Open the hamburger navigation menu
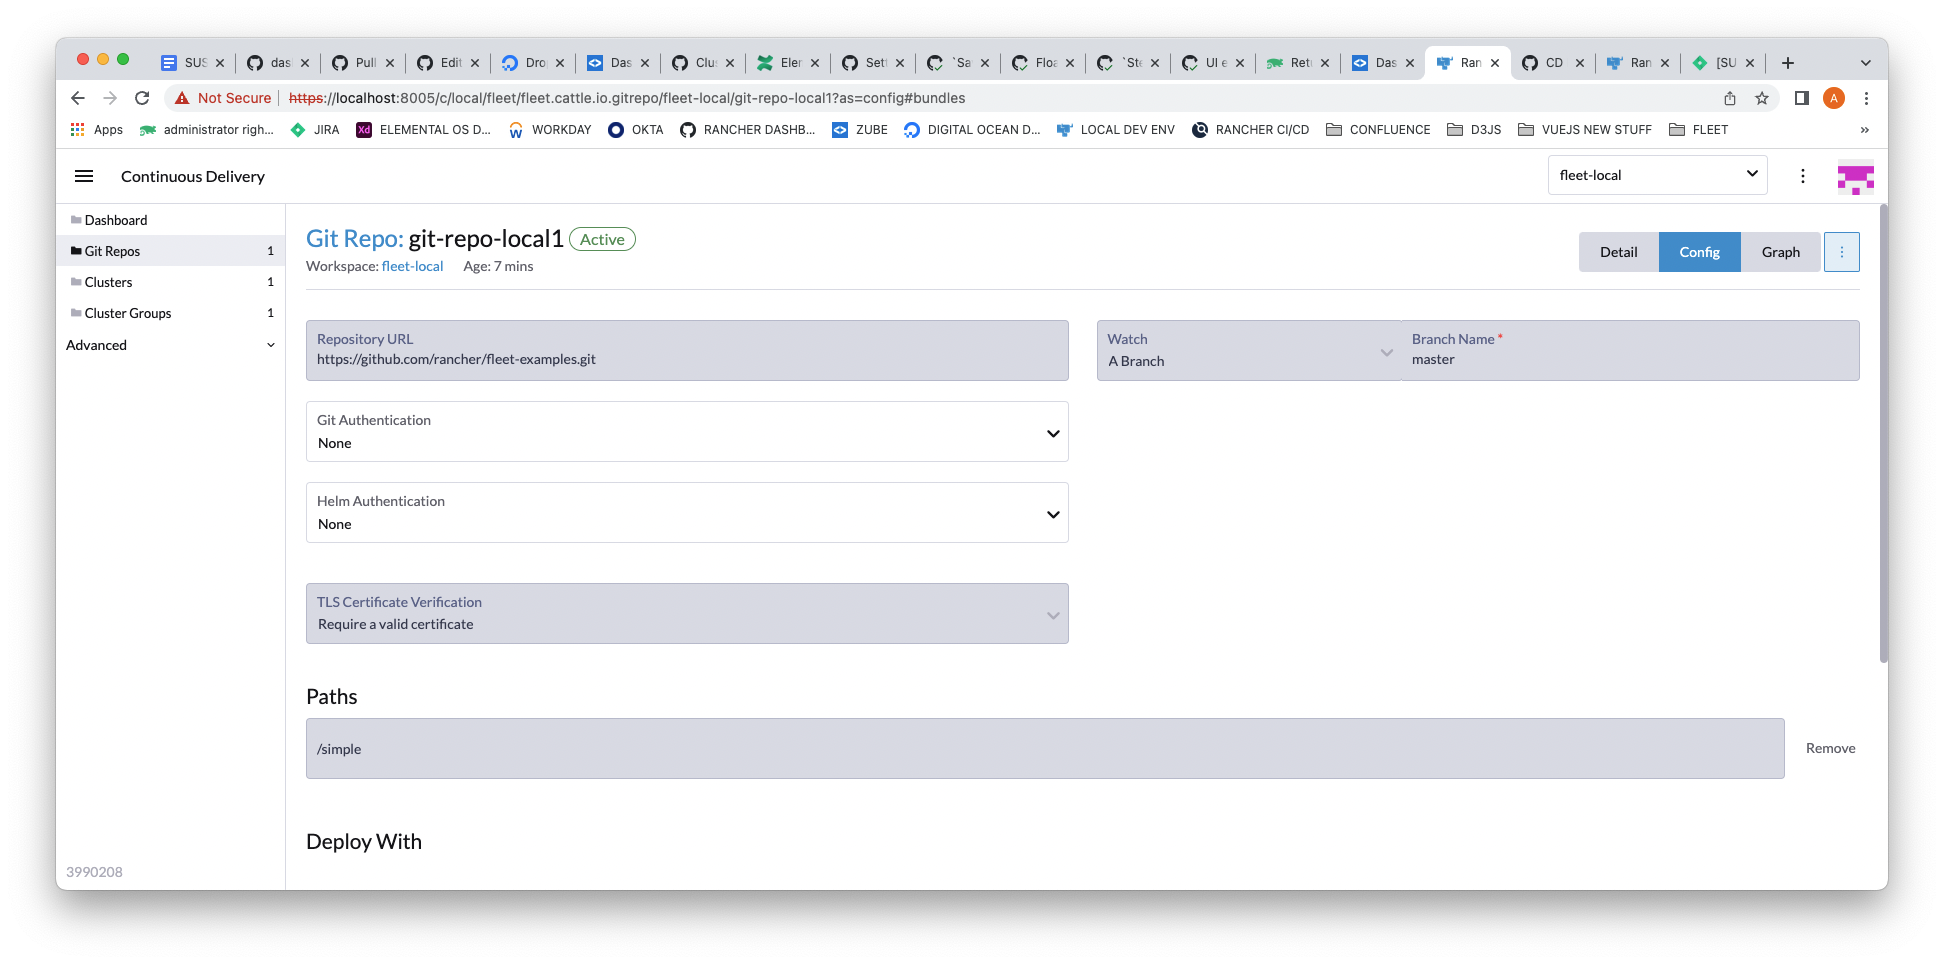 (x=84, y=176)
